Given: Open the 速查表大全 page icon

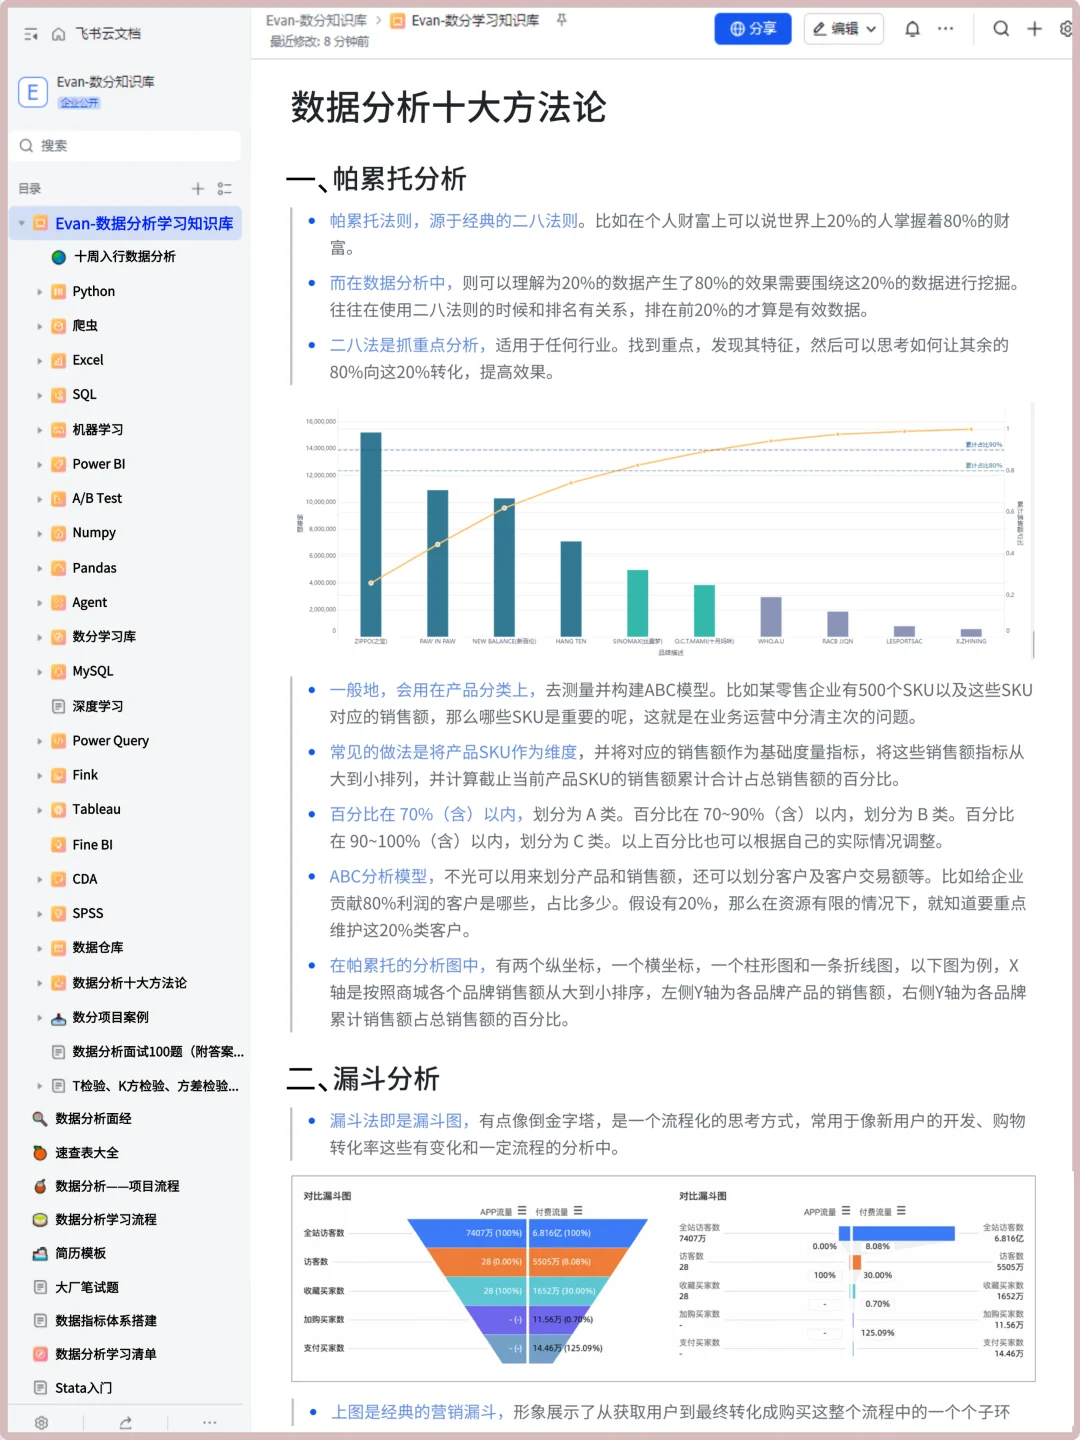Looking at the screenshot, I should point(40,1152).
